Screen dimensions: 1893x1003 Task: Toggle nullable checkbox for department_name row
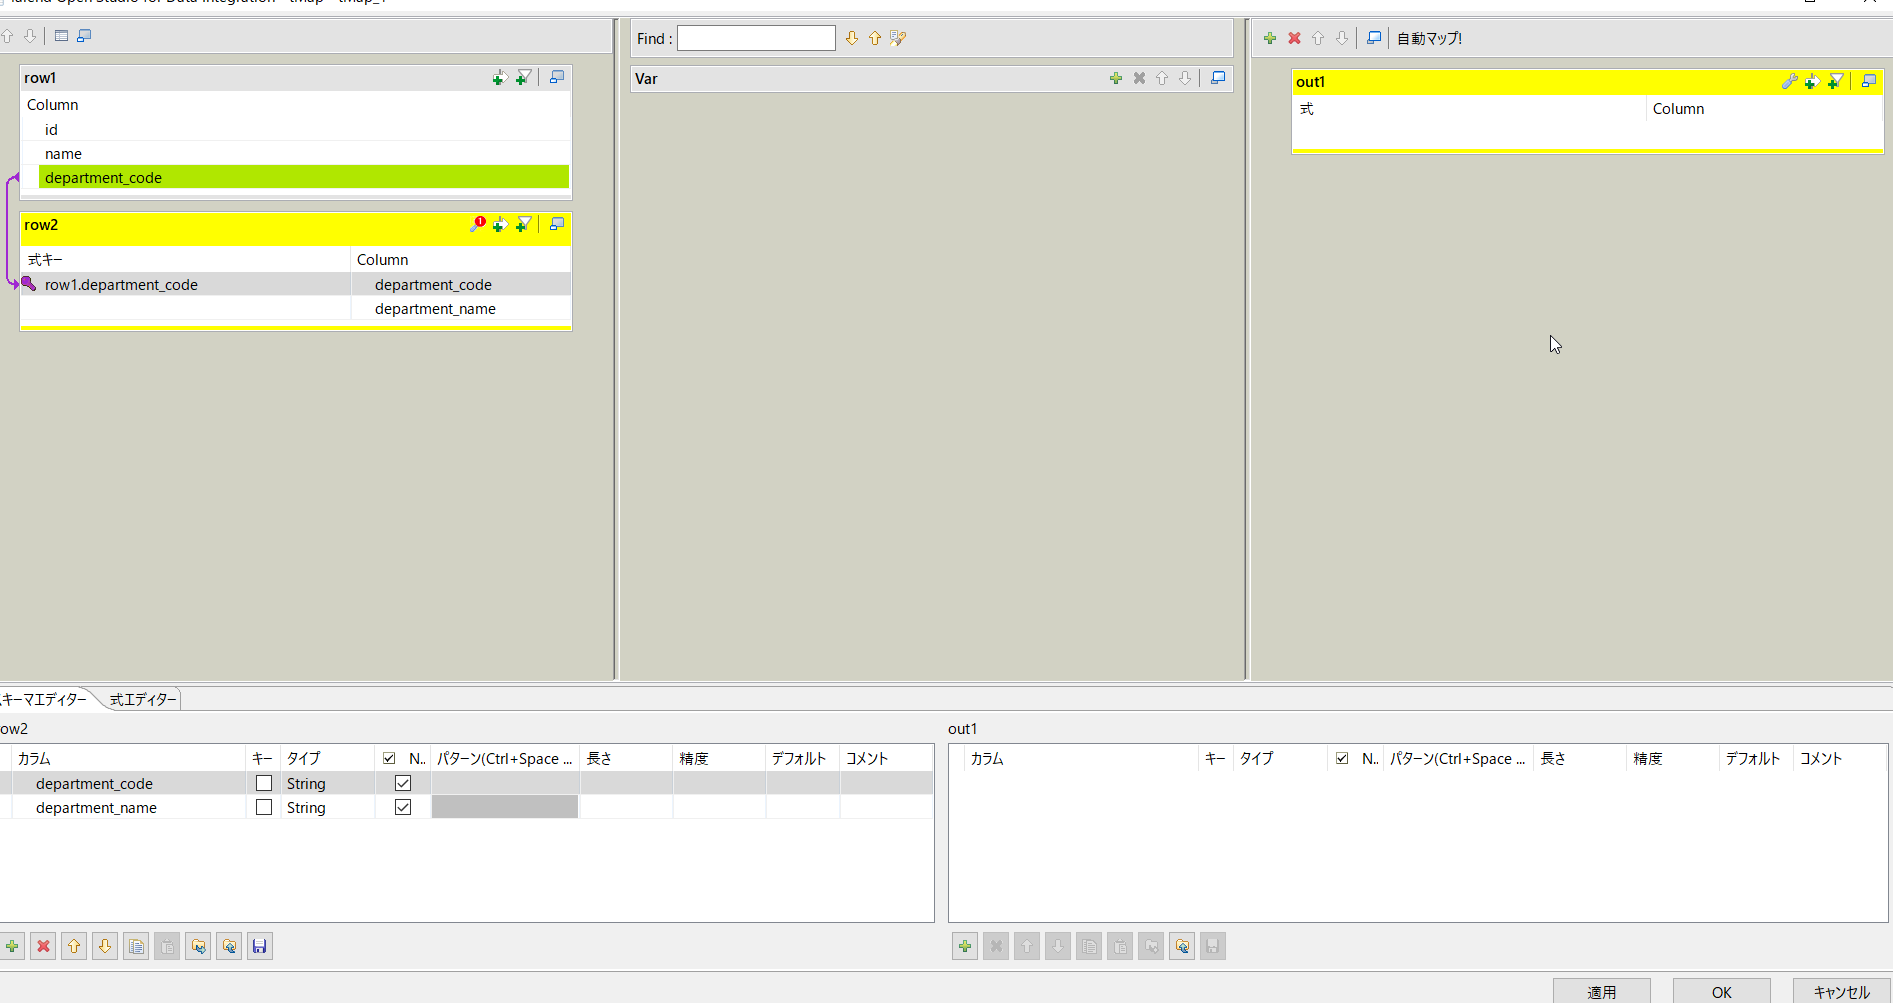(403, 807)
